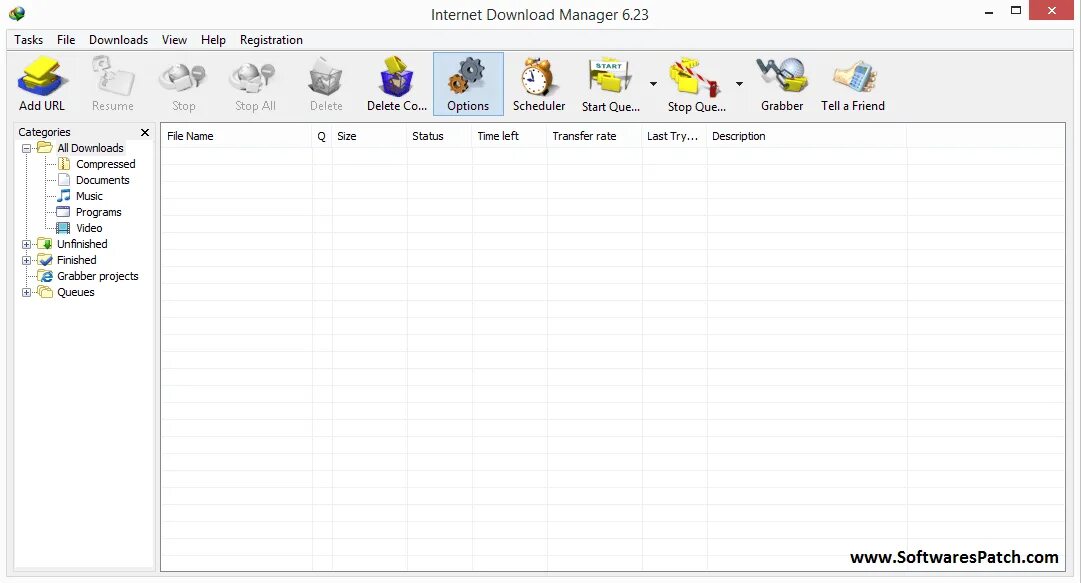Select the Documents category

[x=103, y=180]
